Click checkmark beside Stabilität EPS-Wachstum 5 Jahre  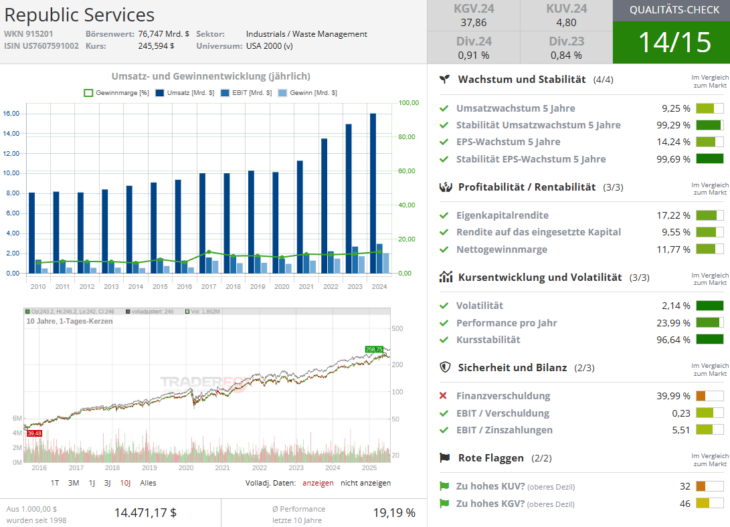pyautogui.click(x=444, y=159)
